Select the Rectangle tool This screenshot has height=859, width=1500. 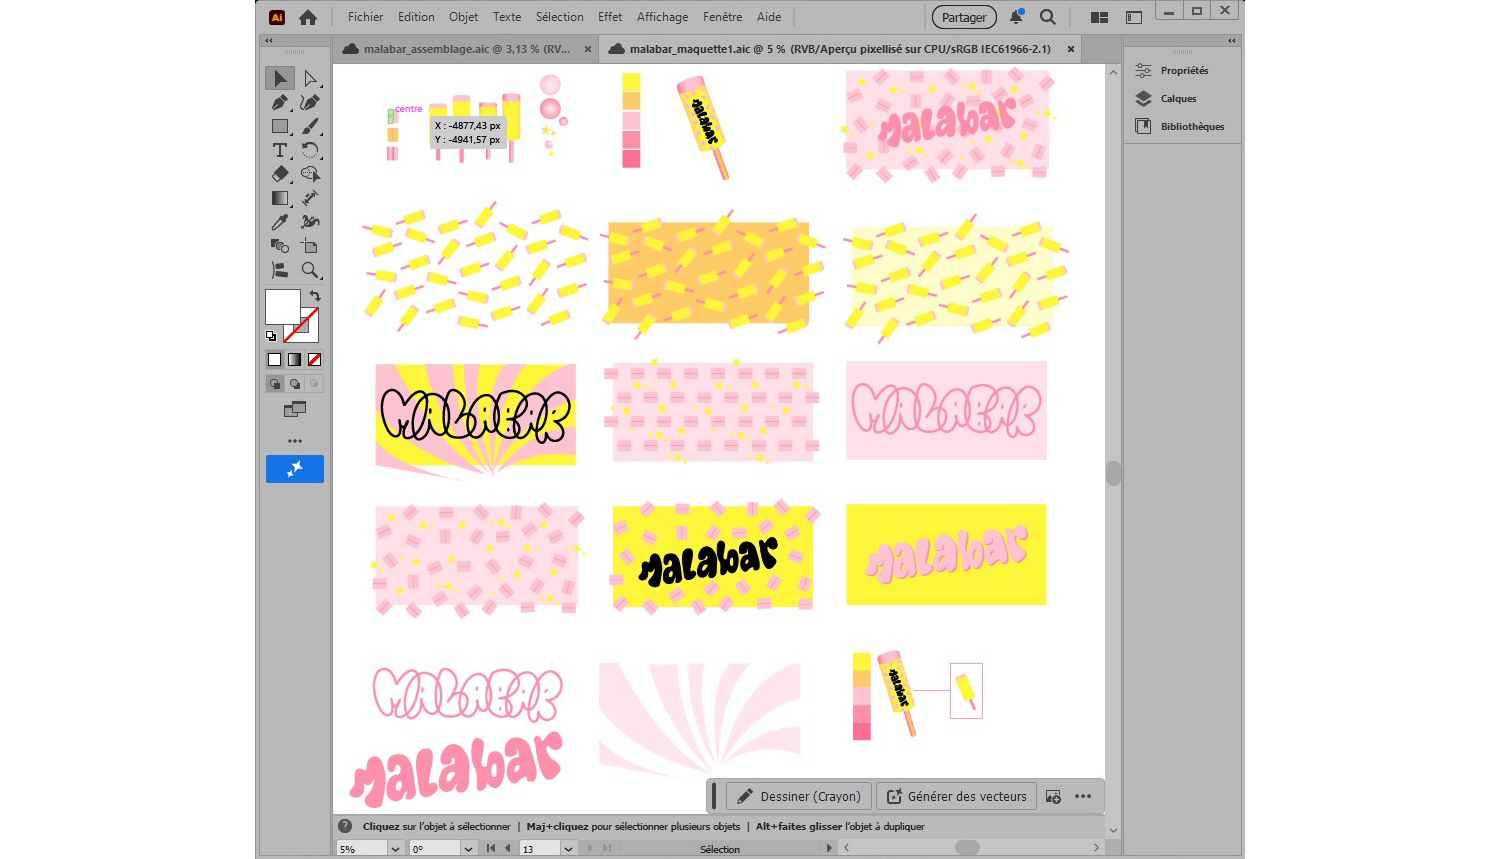click(279, 126)
